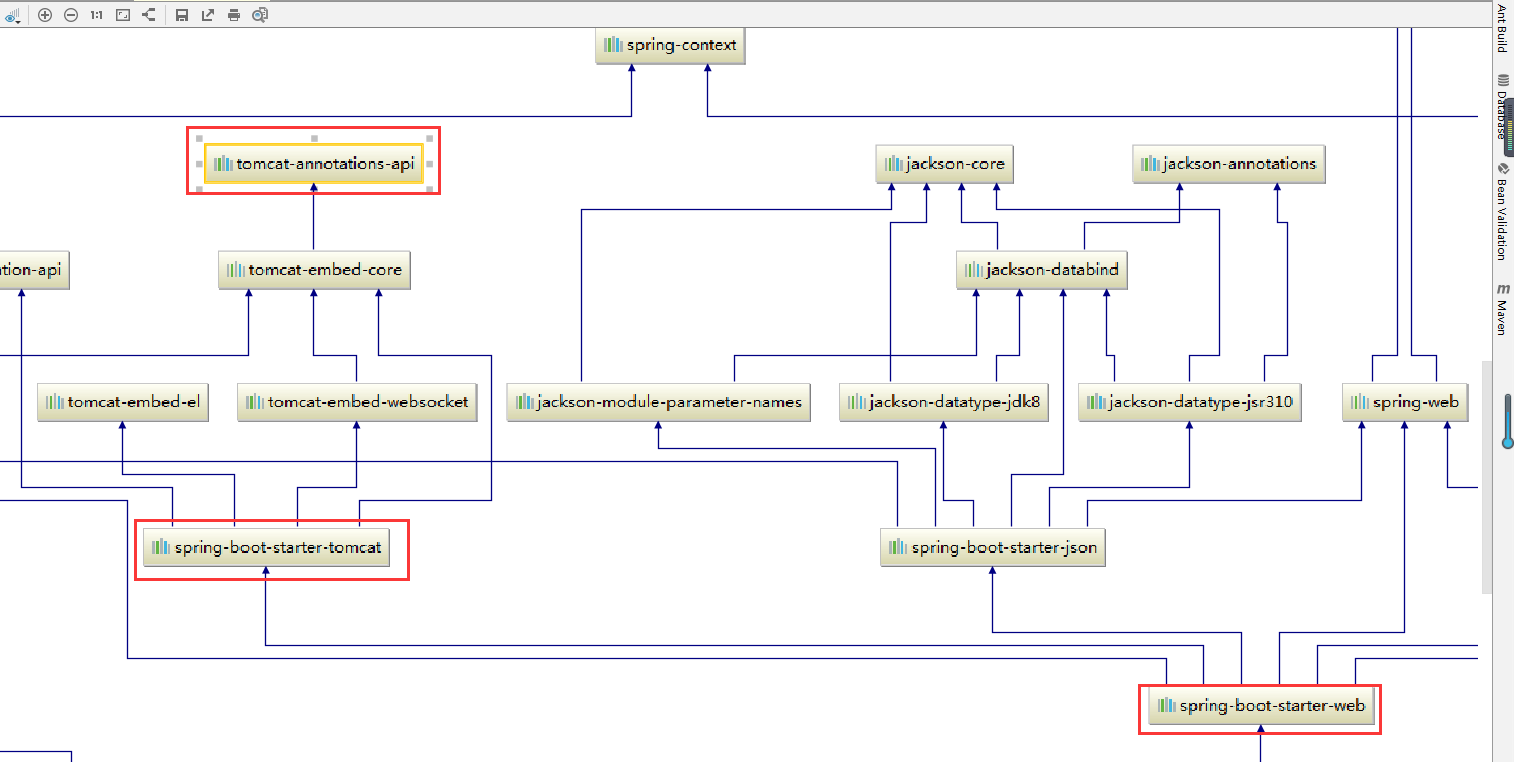This screenshot has height=762, width=1514.
Task: Open the Maven tool window
Action: [x=1502, y=309]
